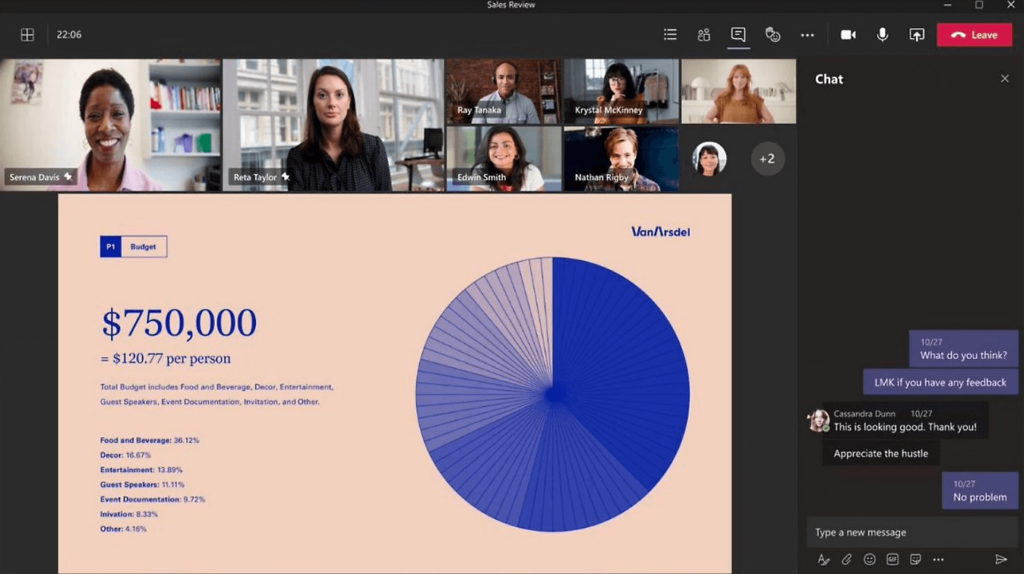Open the emoji picker
Viewport: 1024px width, 574px height.
[869, 560]
